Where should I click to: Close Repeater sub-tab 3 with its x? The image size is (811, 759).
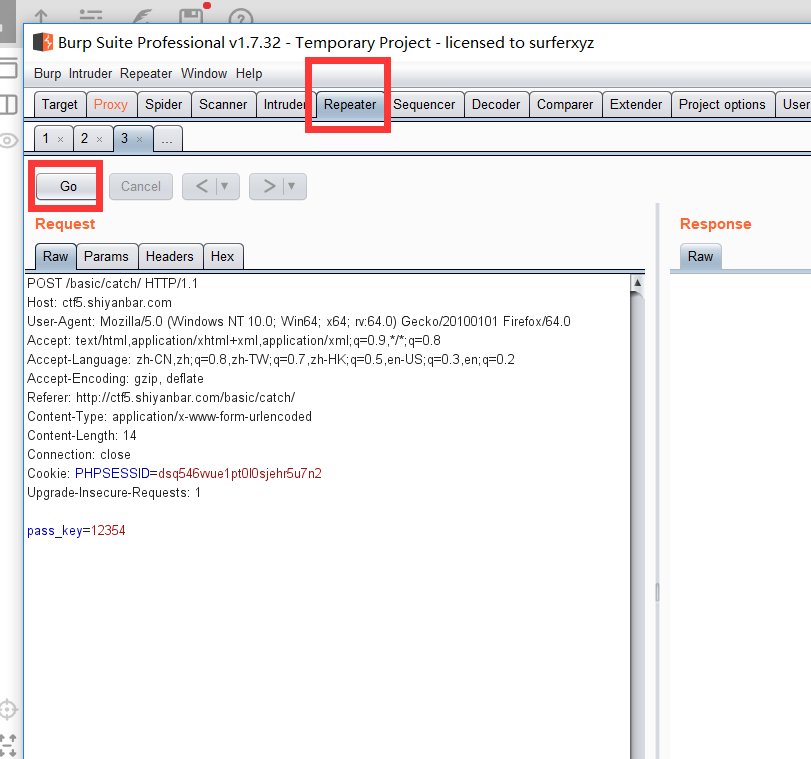[x=139, y=139]
